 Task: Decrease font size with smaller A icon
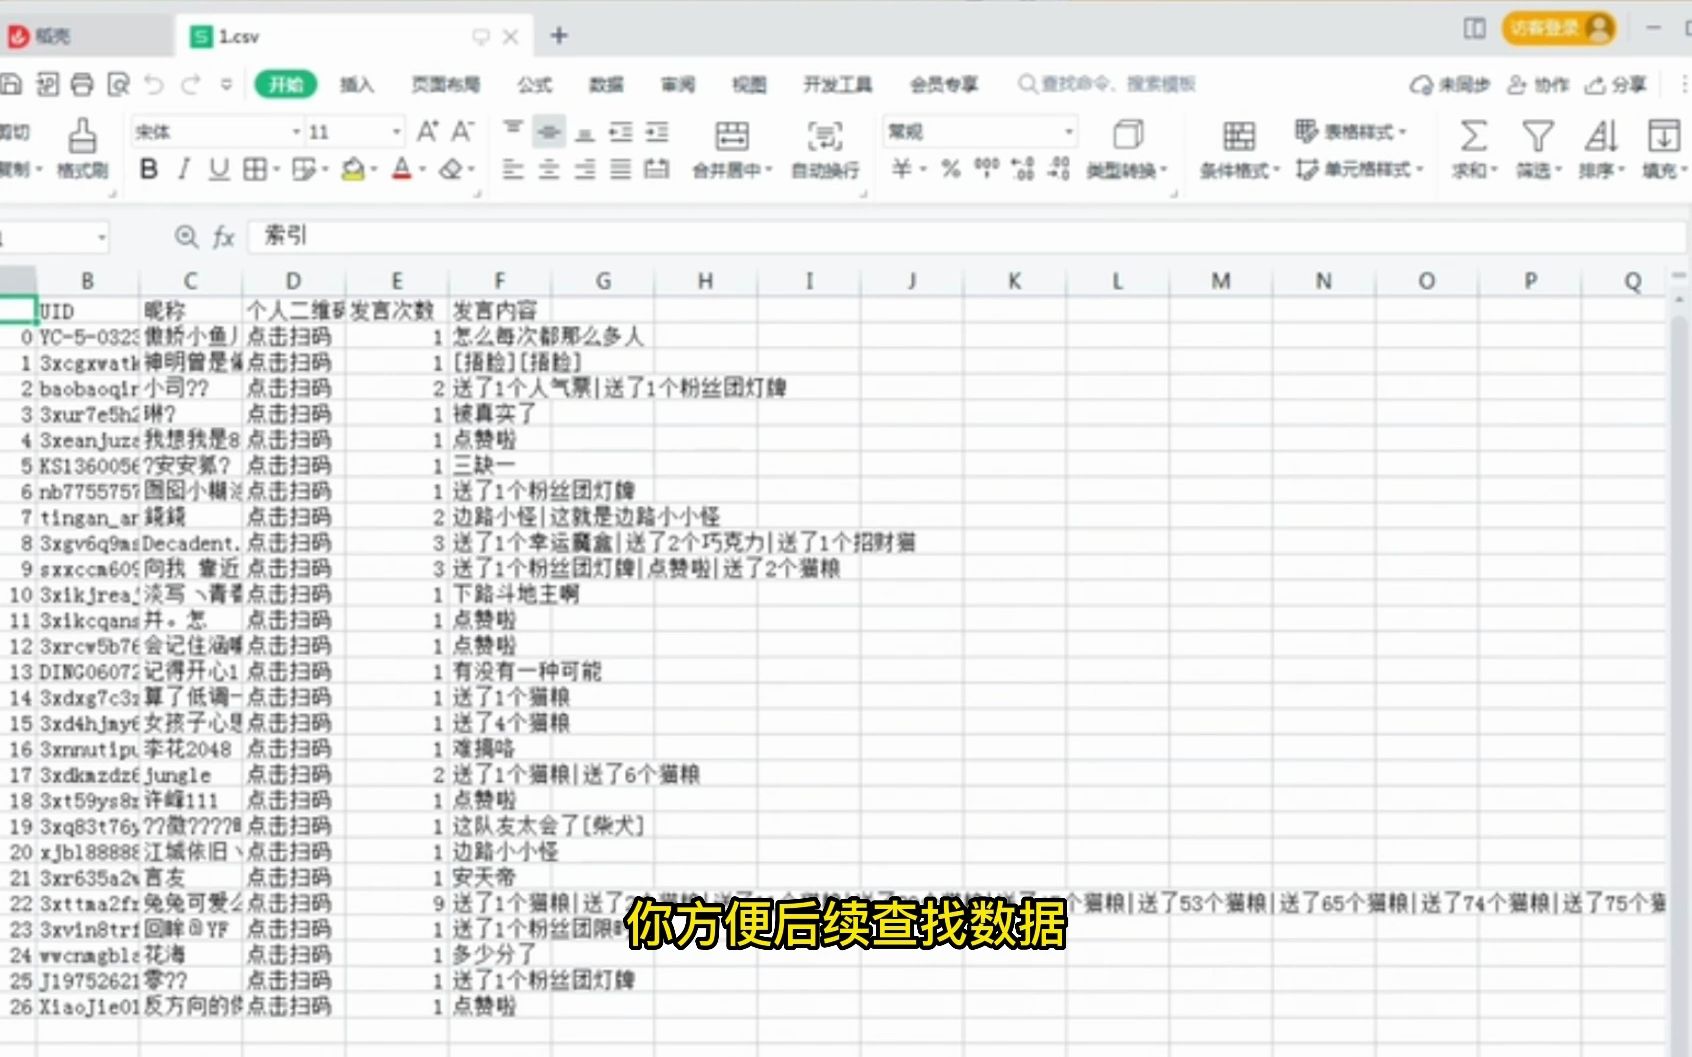462,131
